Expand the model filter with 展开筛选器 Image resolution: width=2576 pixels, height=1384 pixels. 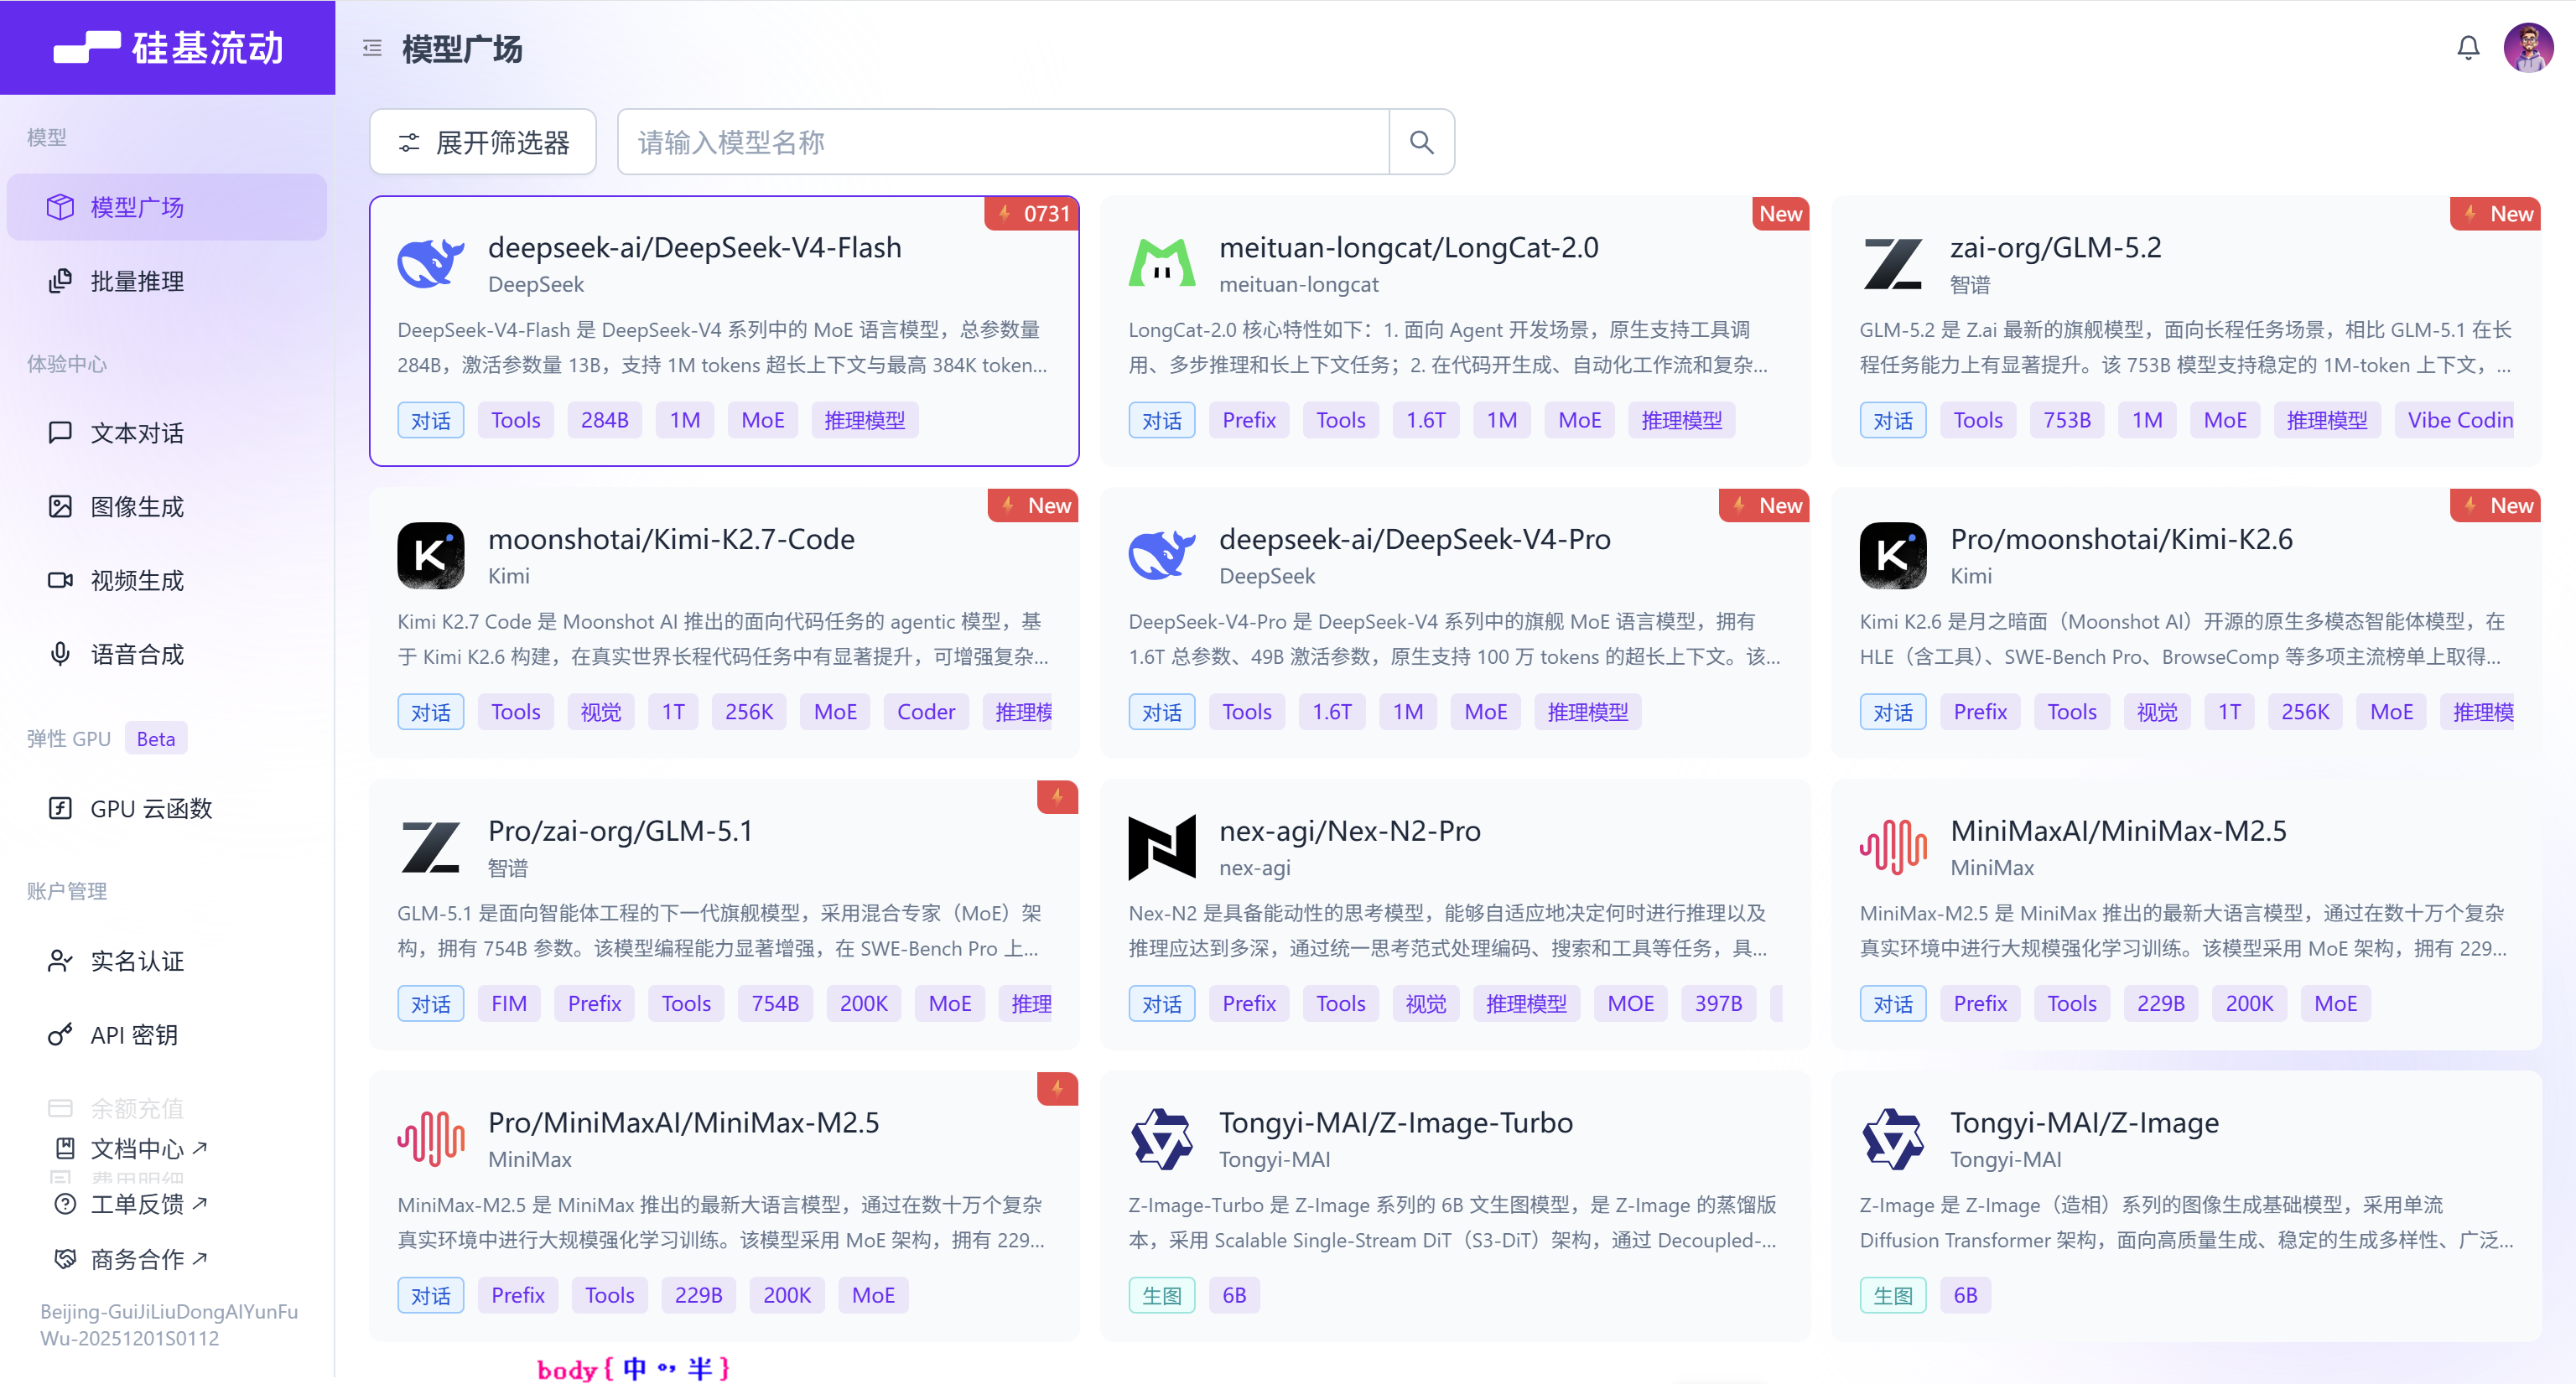[483, 142]
